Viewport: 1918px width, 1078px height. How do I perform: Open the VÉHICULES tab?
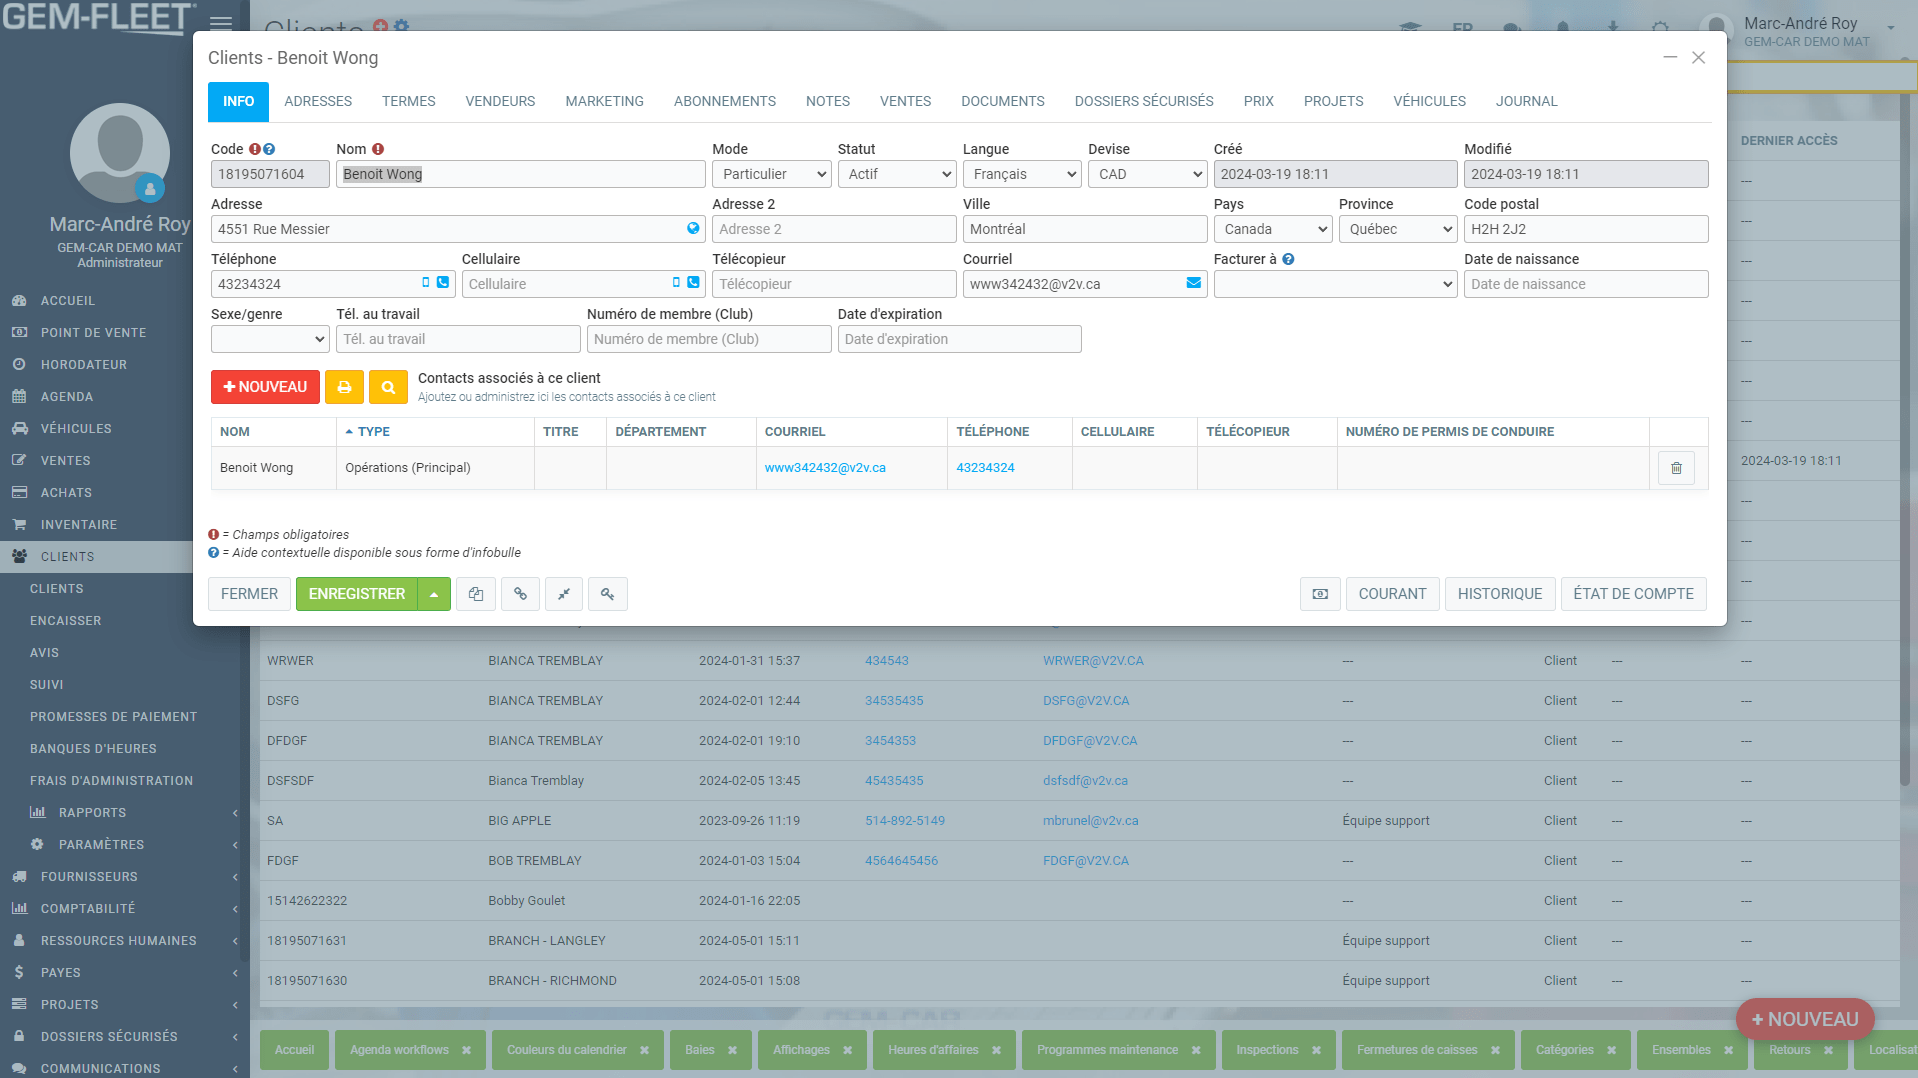[x=1429, y=101]
